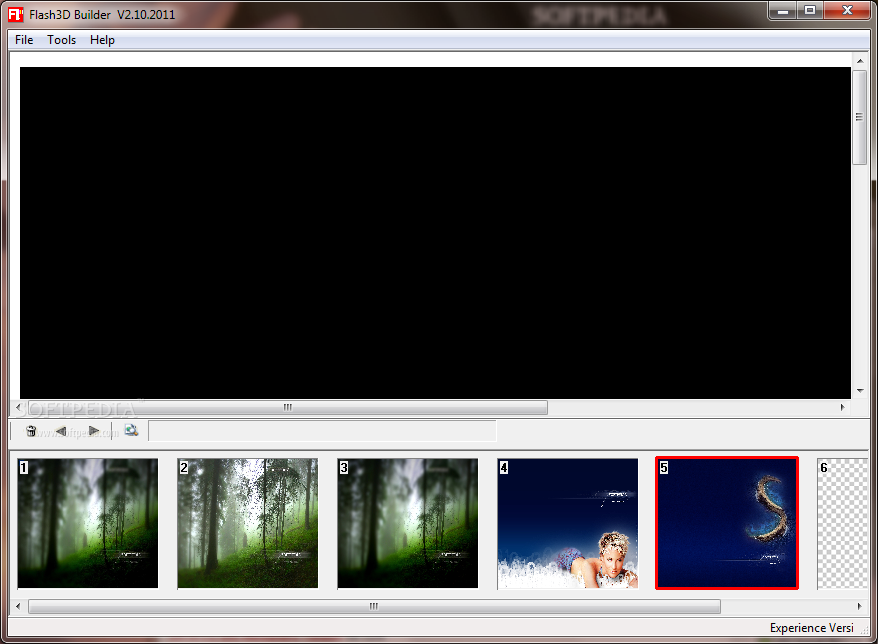The height and width of the screenshot is (644, 878).
Task: Click the preview area scroll-up arrow
Action: (860, 60)
